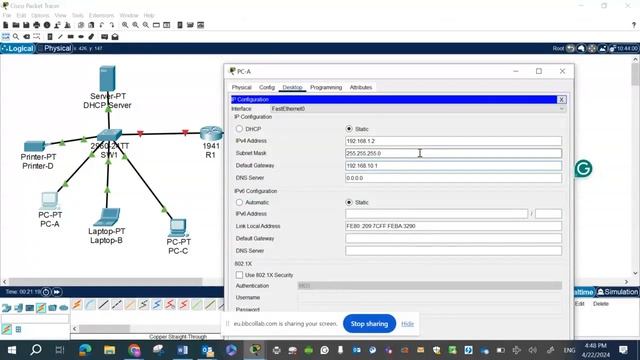Pick the blue serial DCE cable

click(157, 304)
